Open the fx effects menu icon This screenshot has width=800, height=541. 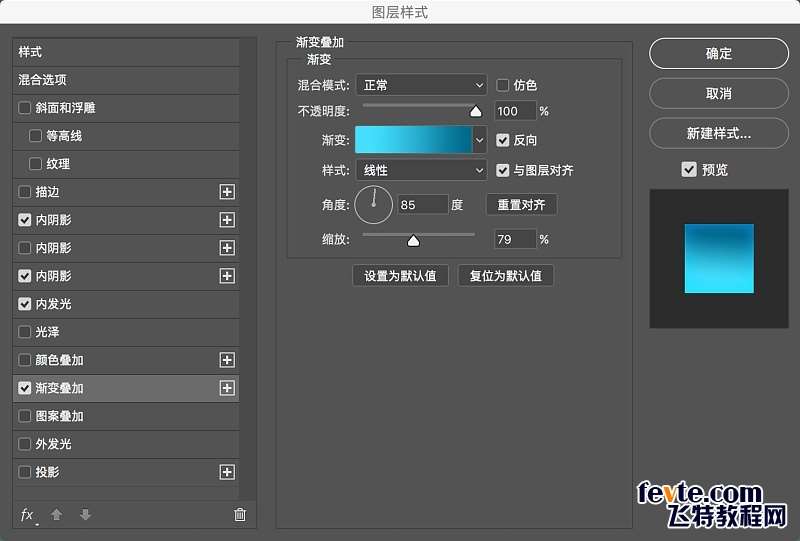28,514
